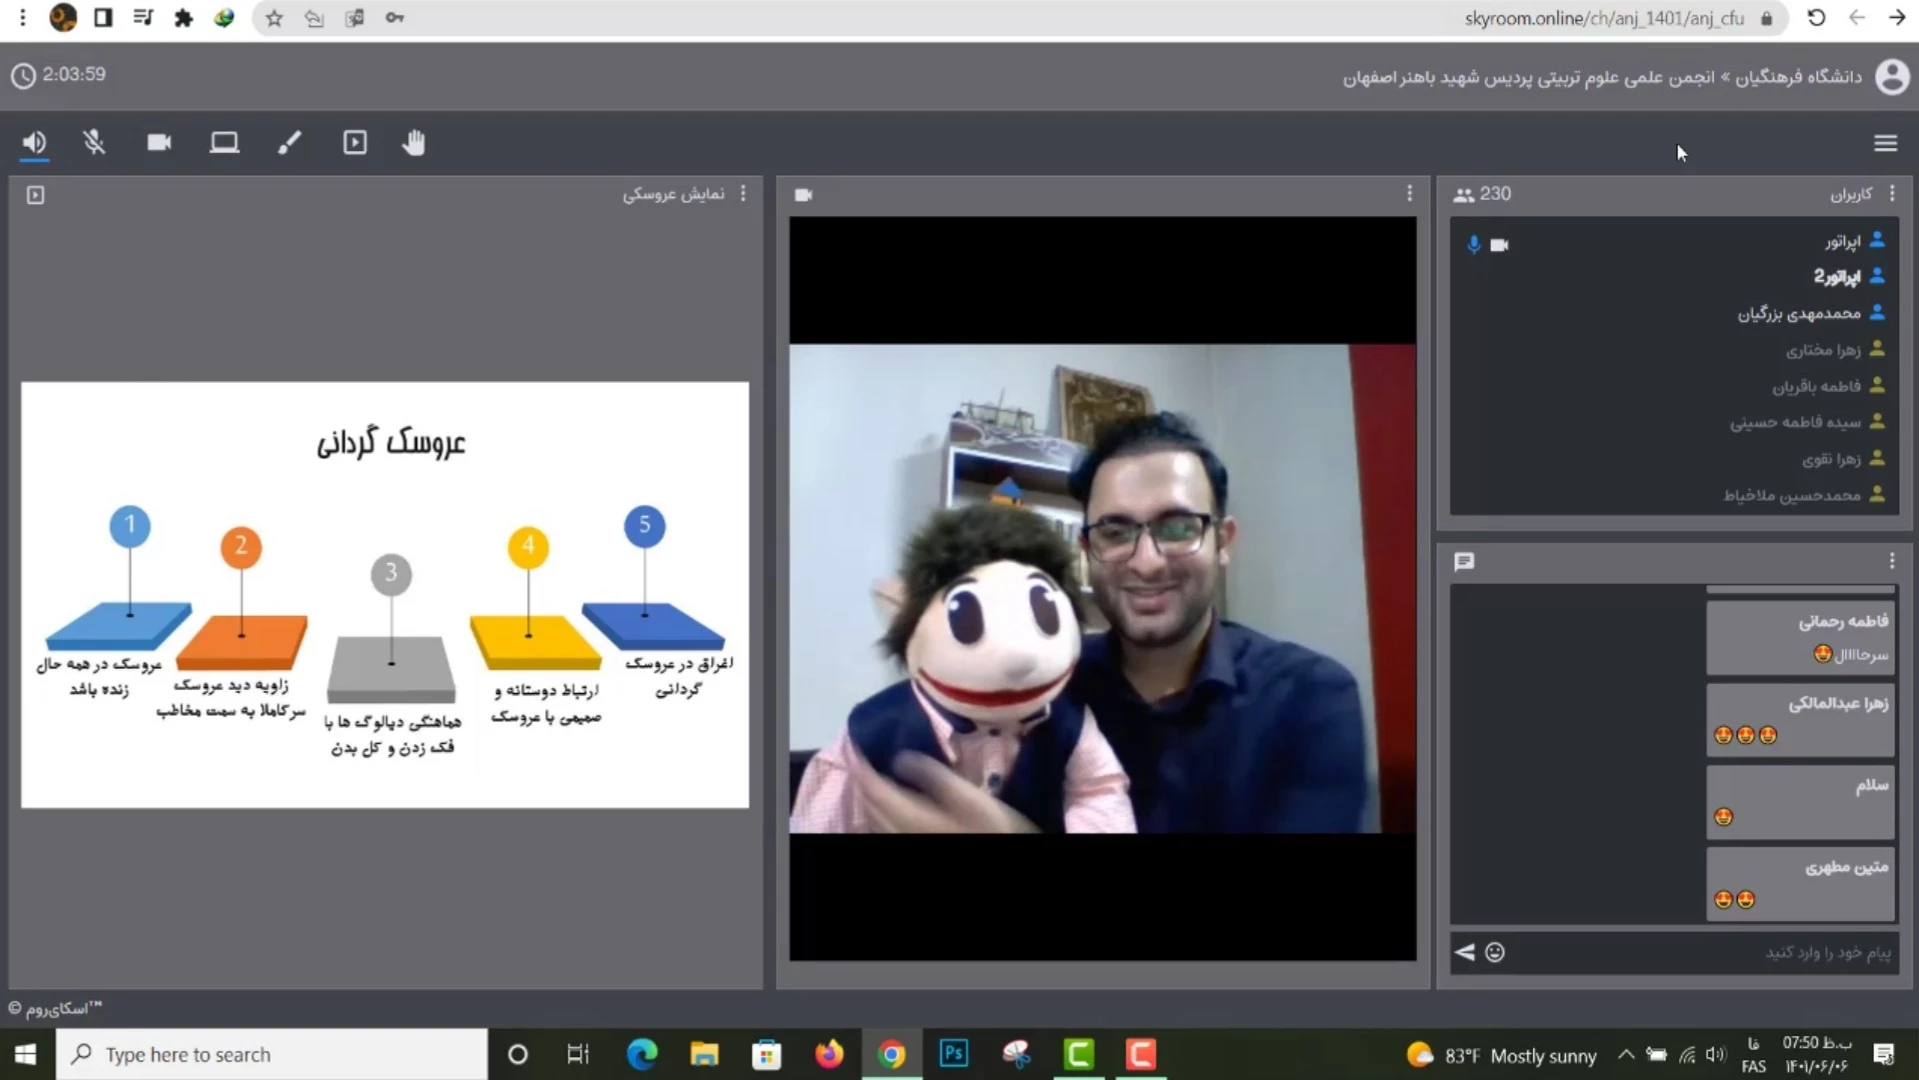This screenshot has height=1080, width=1919.
Task: Click the Windows taskbar search box
Action: point(272,1054)
